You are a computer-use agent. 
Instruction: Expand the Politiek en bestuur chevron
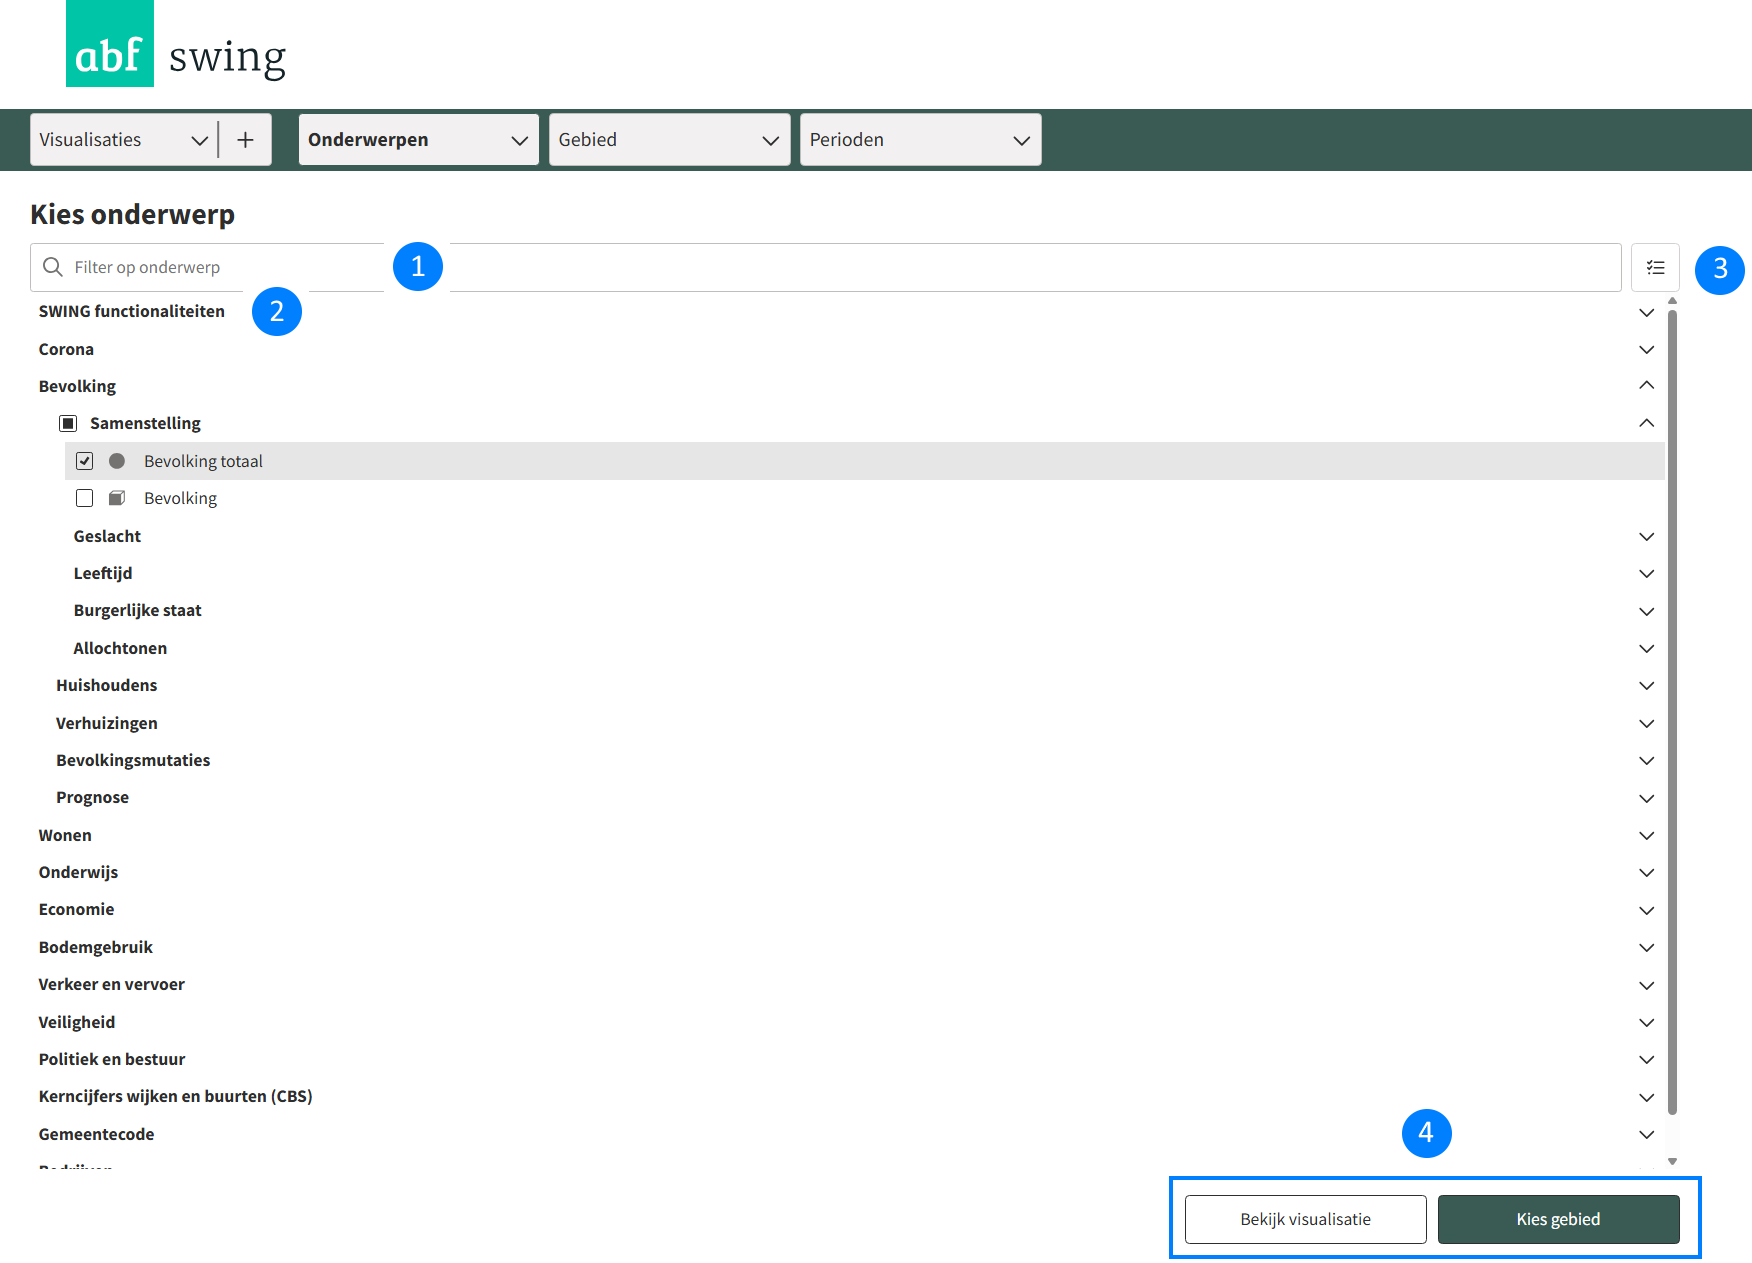click(x=1646, y=1059)
